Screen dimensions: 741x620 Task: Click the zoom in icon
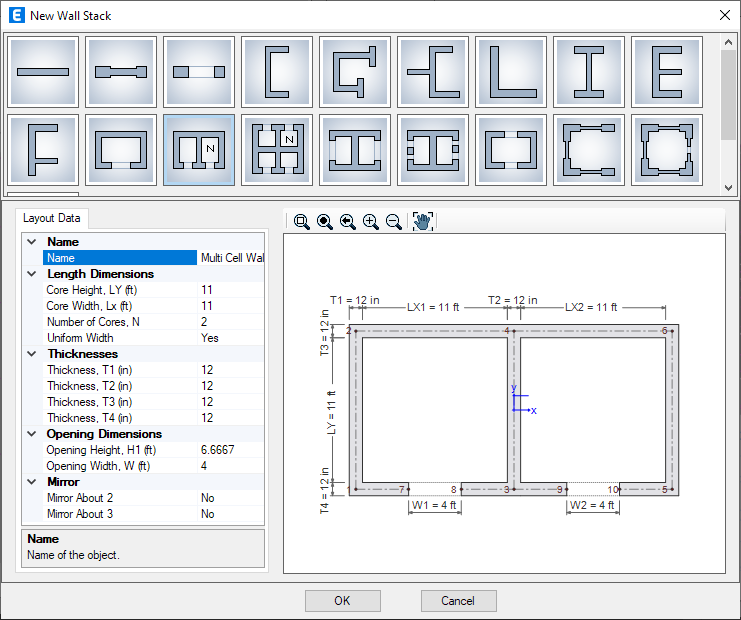[370, 221]
